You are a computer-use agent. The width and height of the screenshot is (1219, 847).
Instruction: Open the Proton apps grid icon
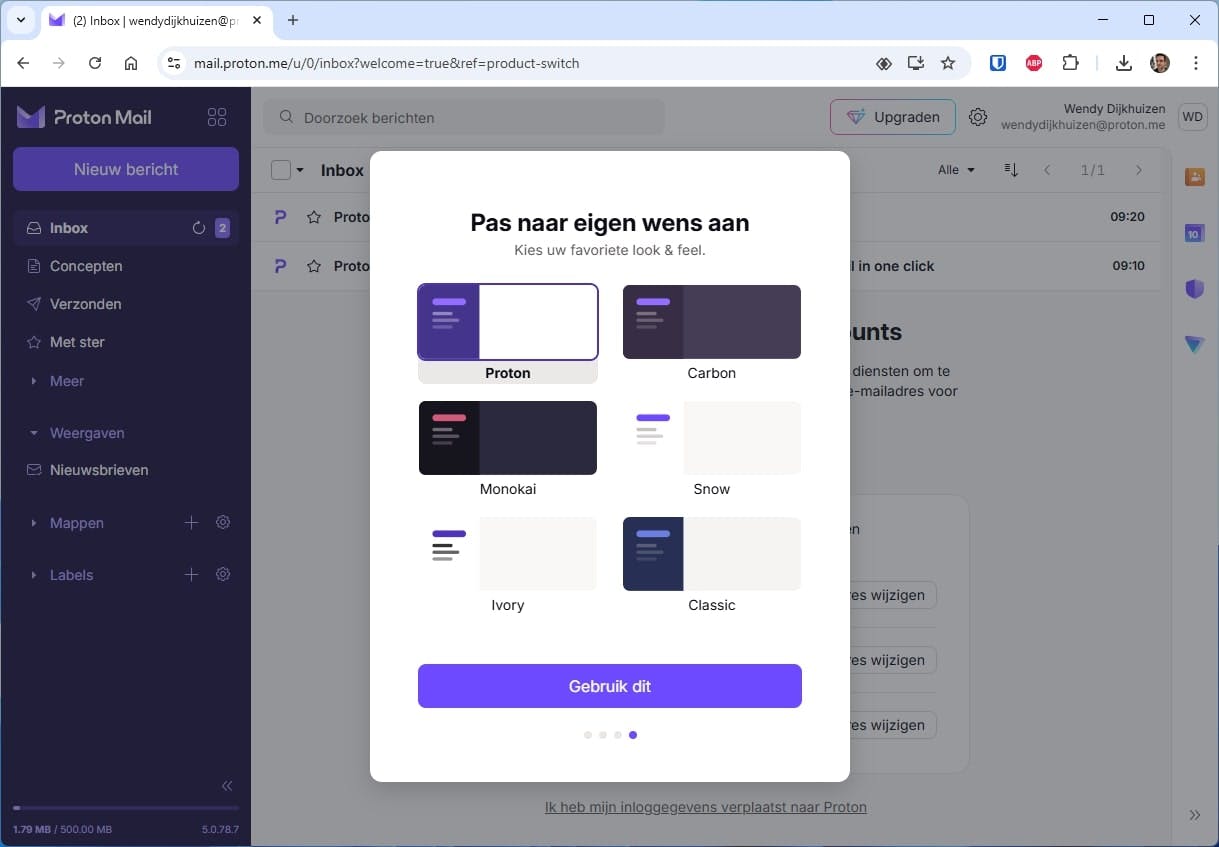[217, 117]
